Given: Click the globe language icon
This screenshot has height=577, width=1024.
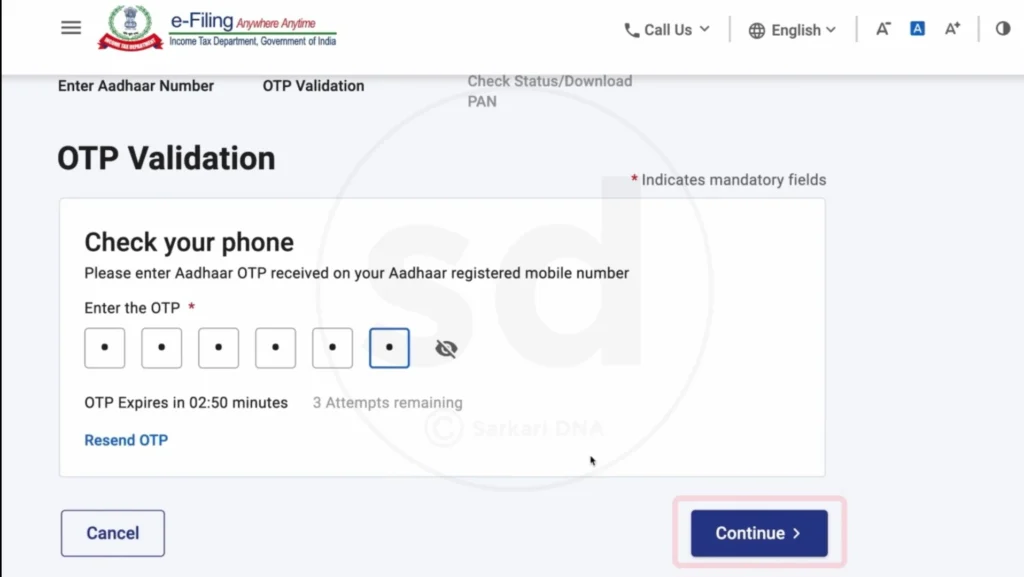Looking at the screenshot, I should point(757,30).
